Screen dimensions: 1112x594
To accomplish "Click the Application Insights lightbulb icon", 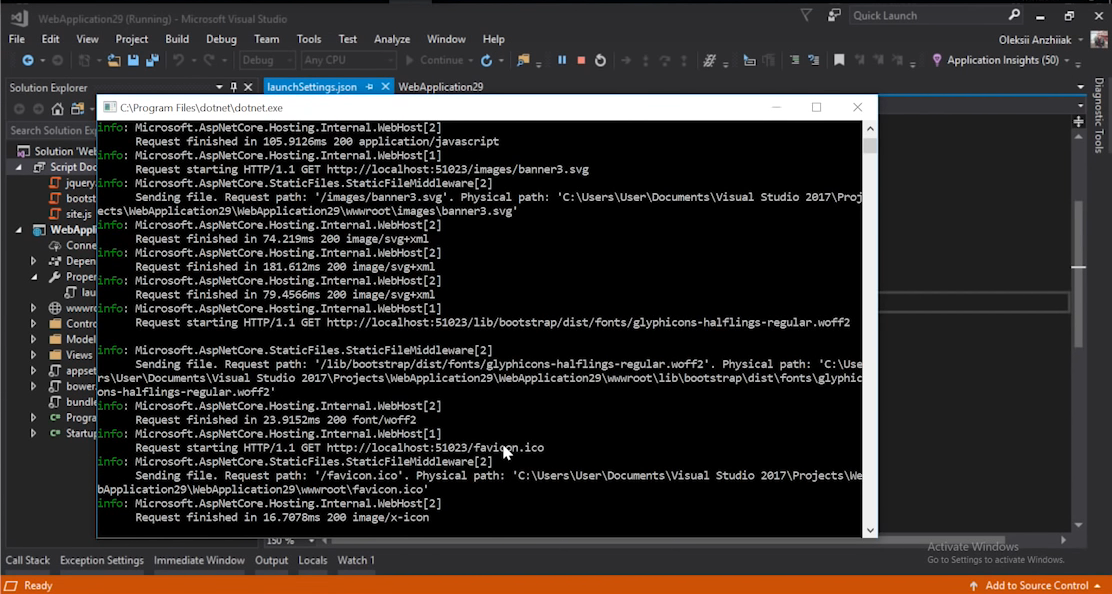I will tap(937, 61).
